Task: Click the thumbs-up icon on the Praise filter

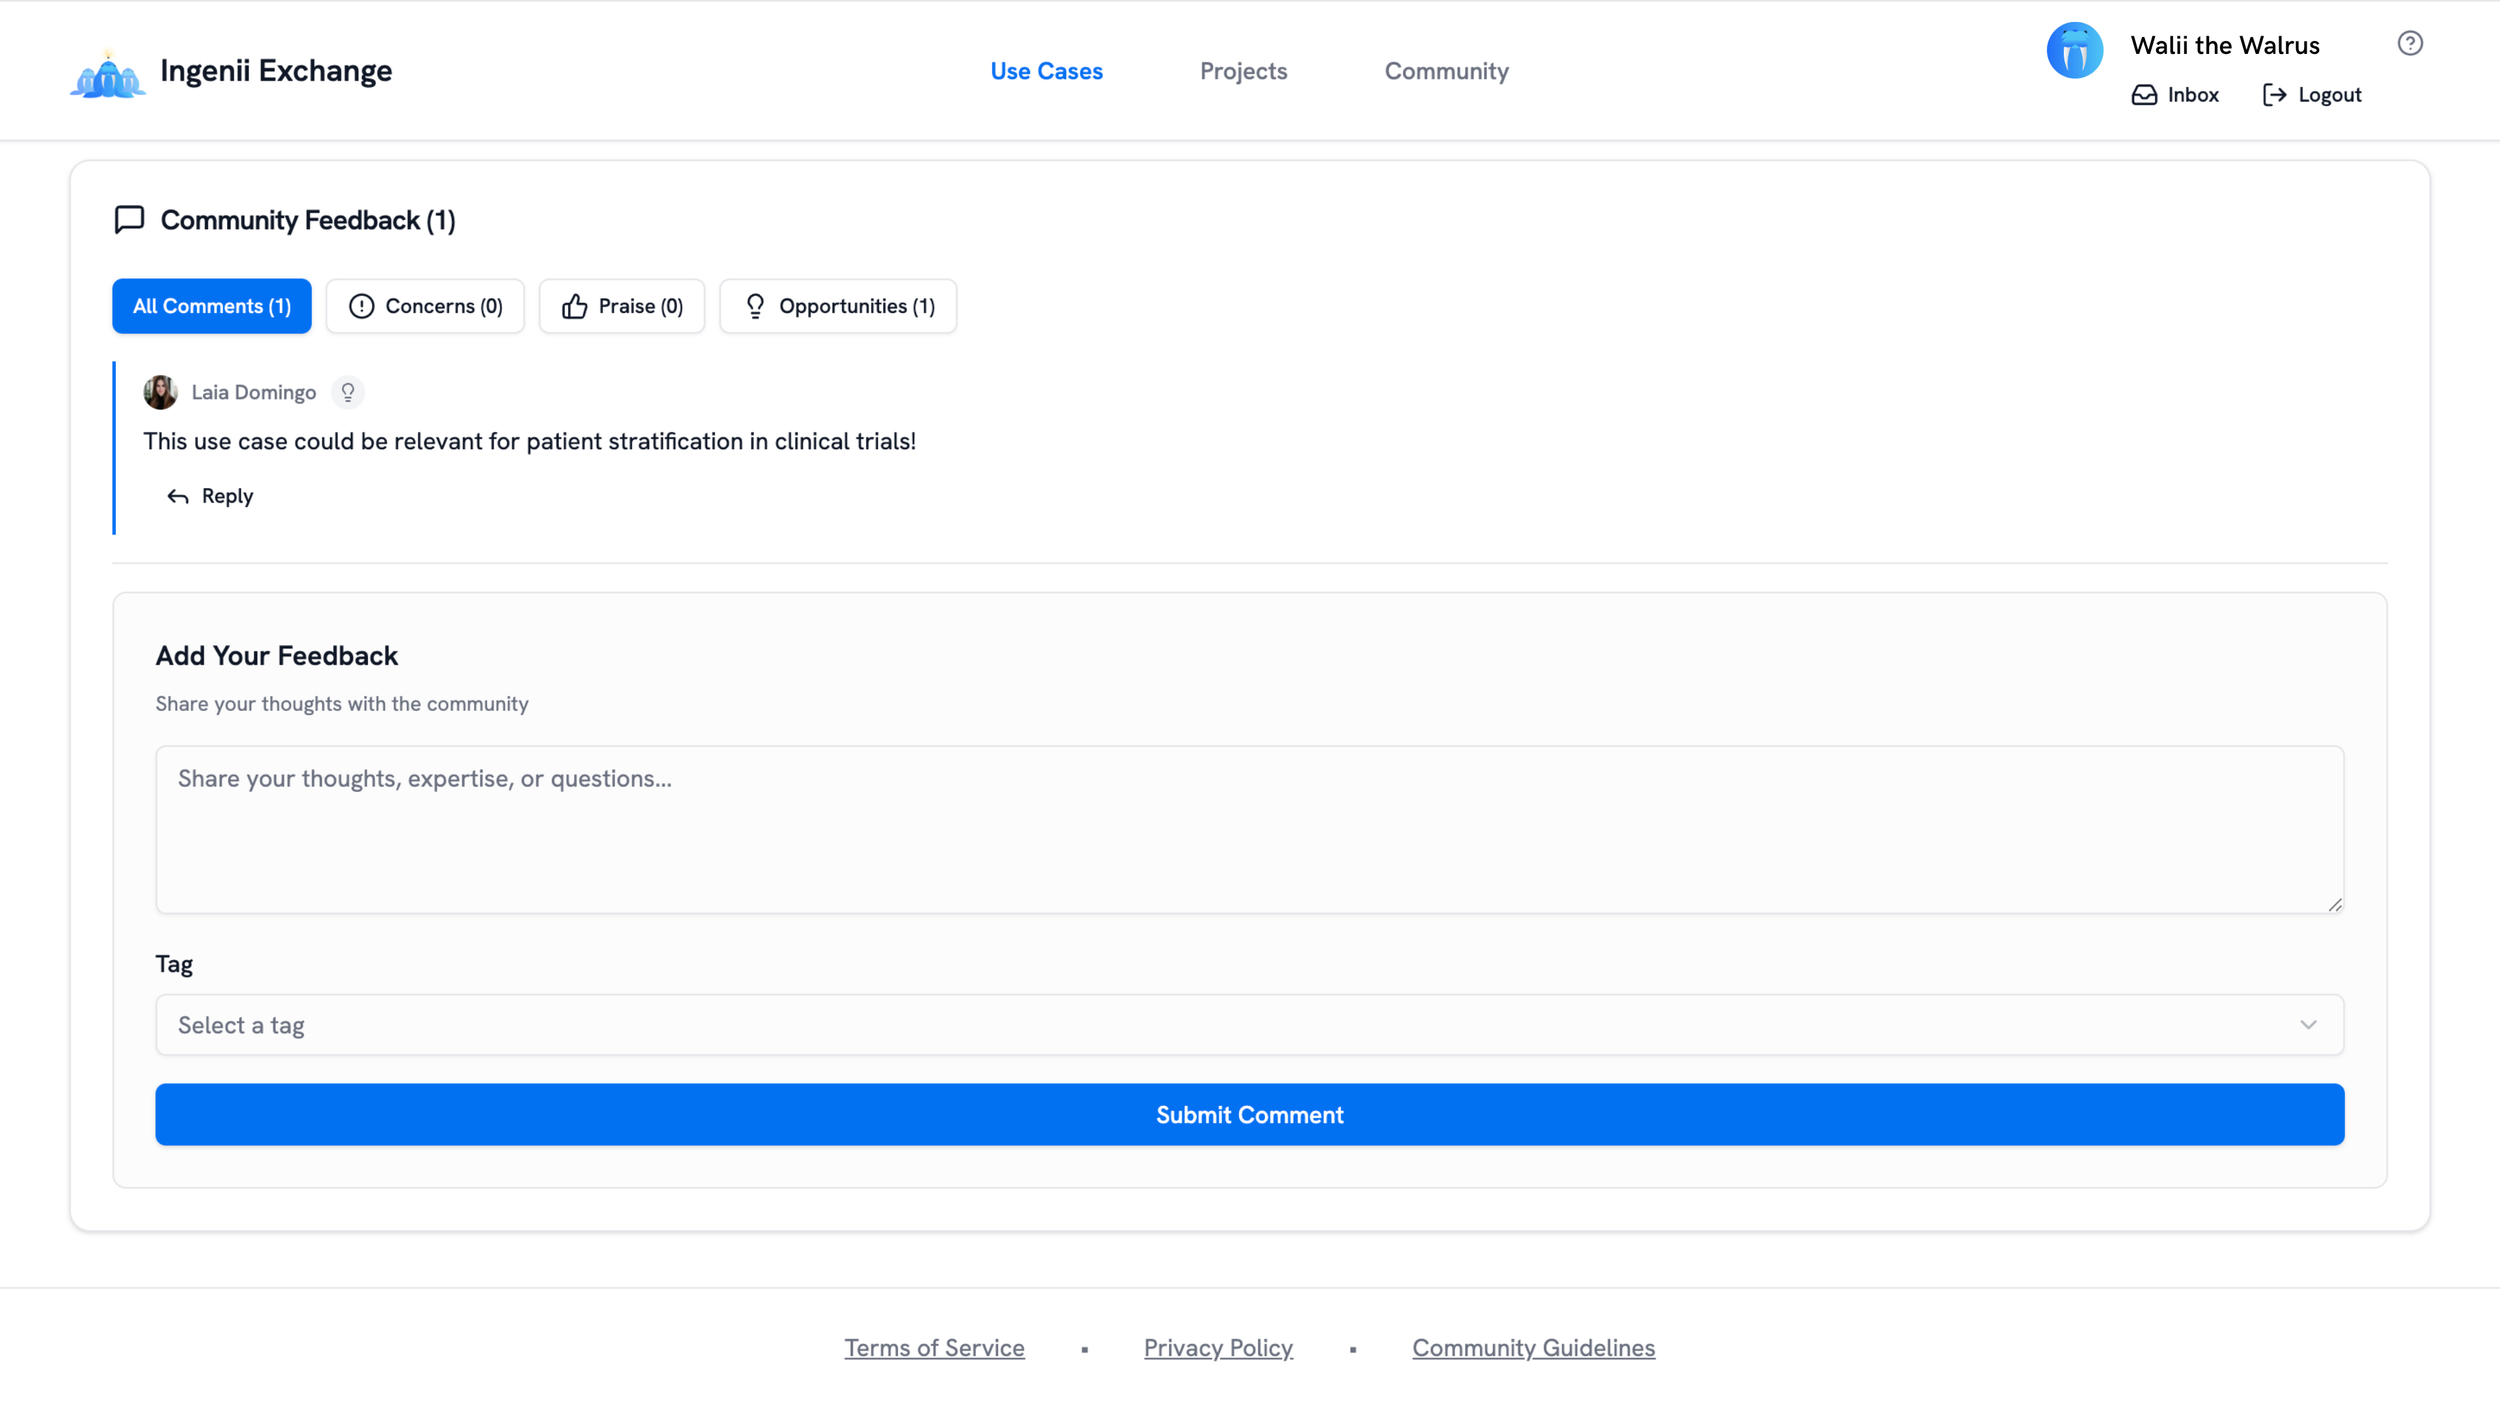Action: point(575,306)
